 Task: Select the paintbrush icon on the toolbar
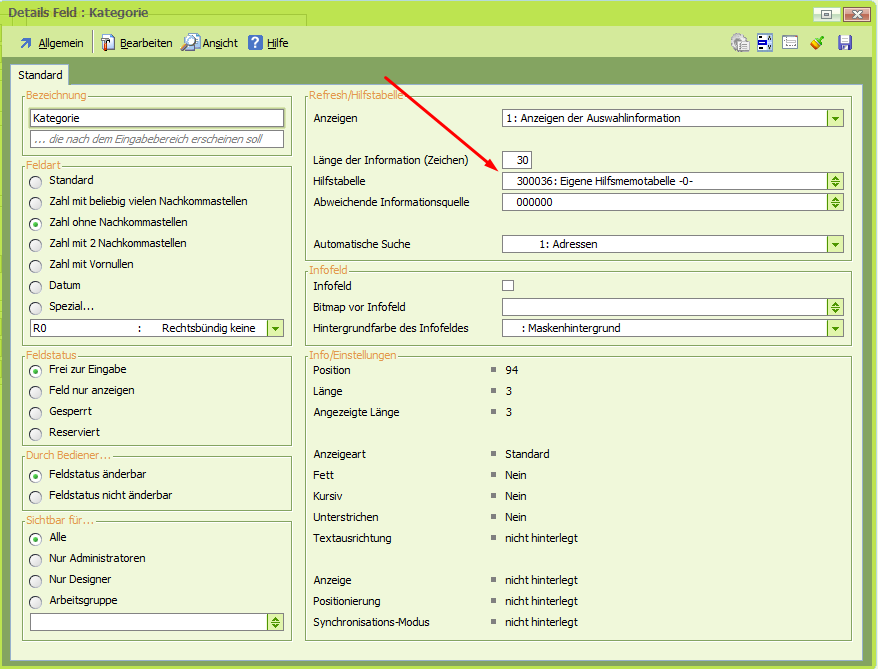coord(816,42)
